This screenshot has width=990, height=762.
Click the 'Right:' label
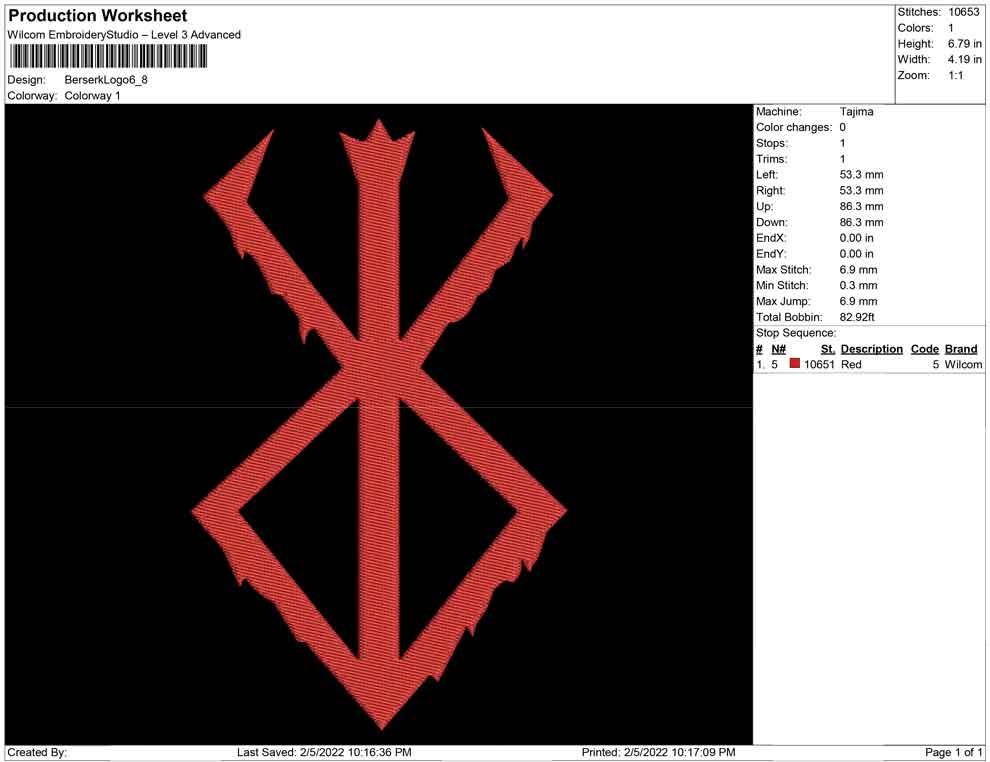click(770, 191)
